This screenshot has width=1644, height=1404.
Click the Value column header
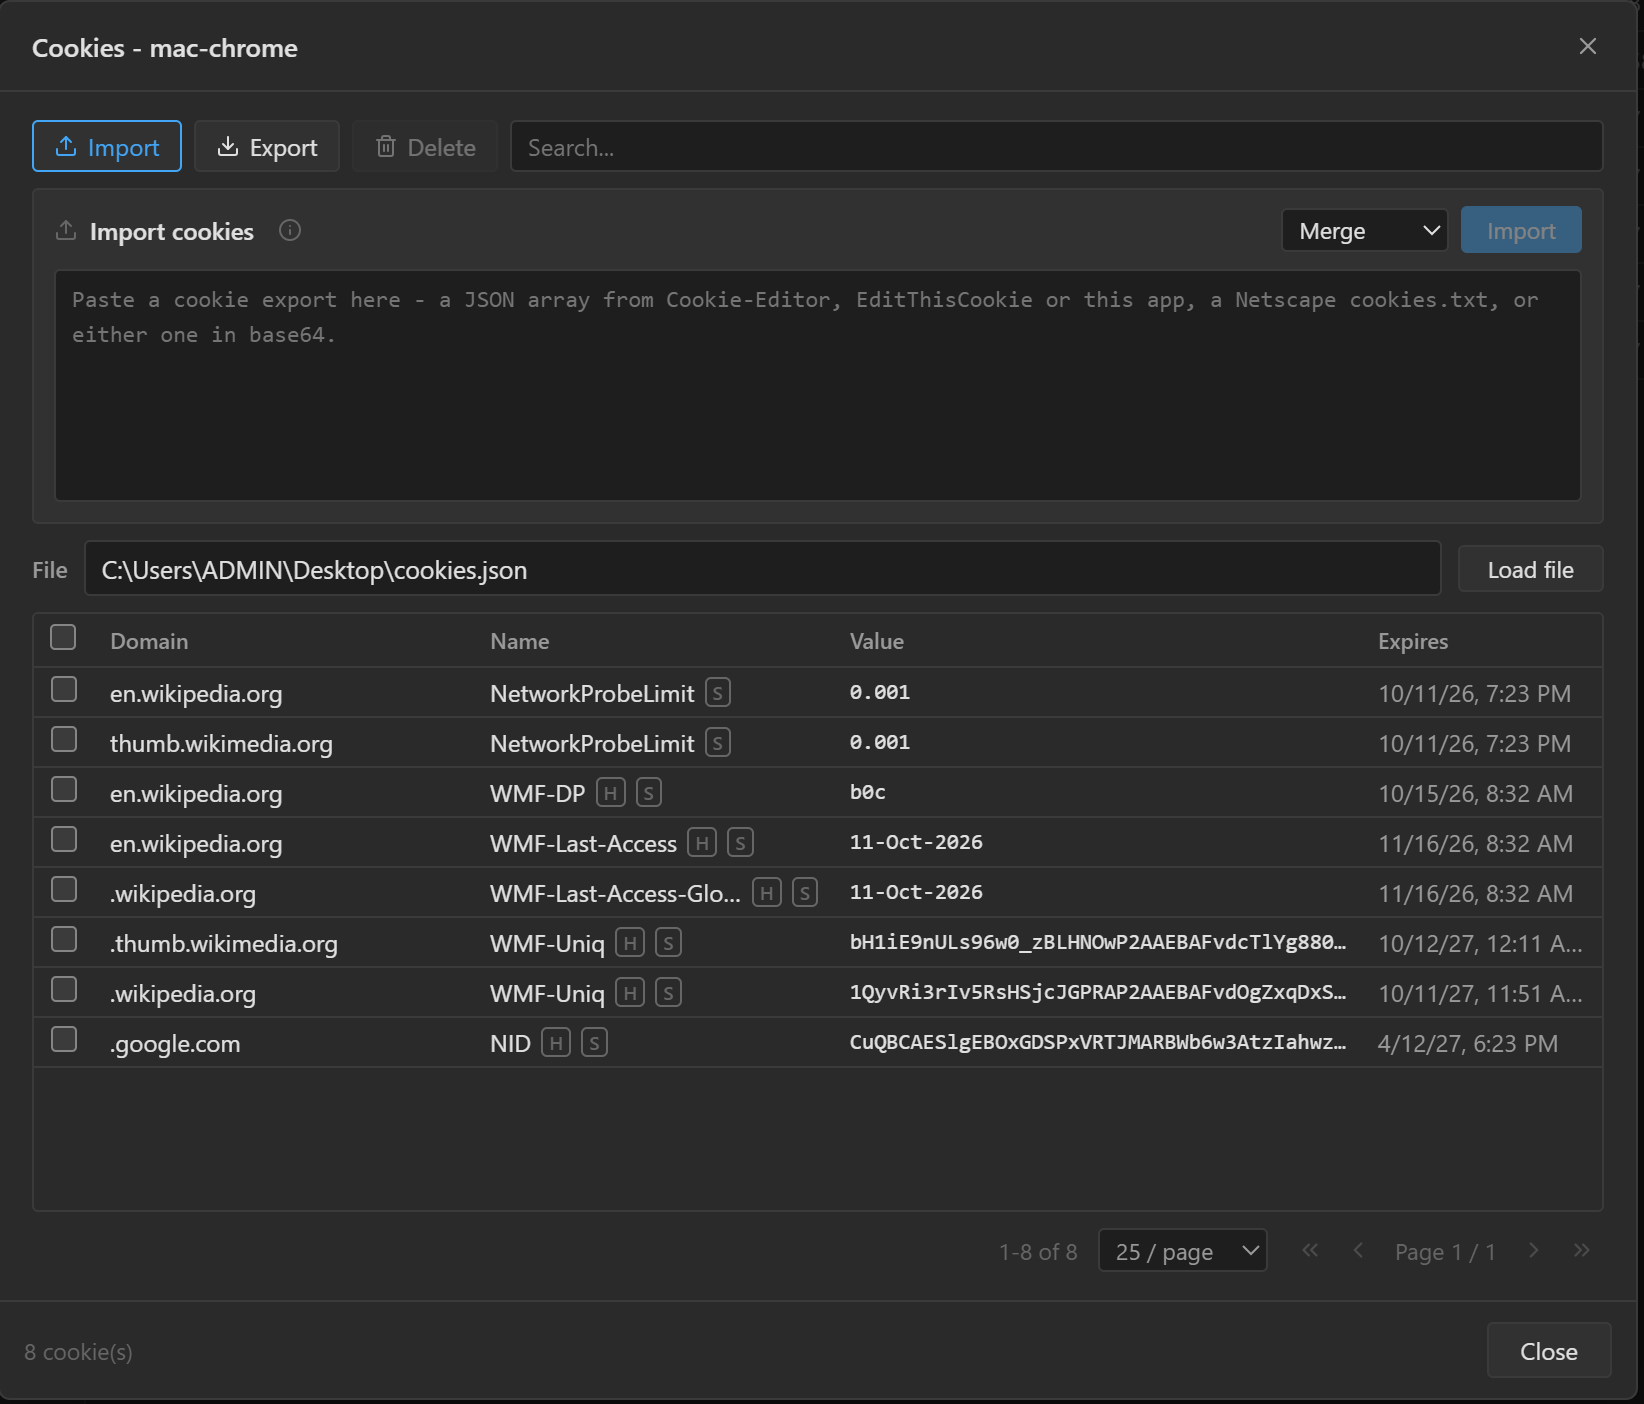pos(877,641)
